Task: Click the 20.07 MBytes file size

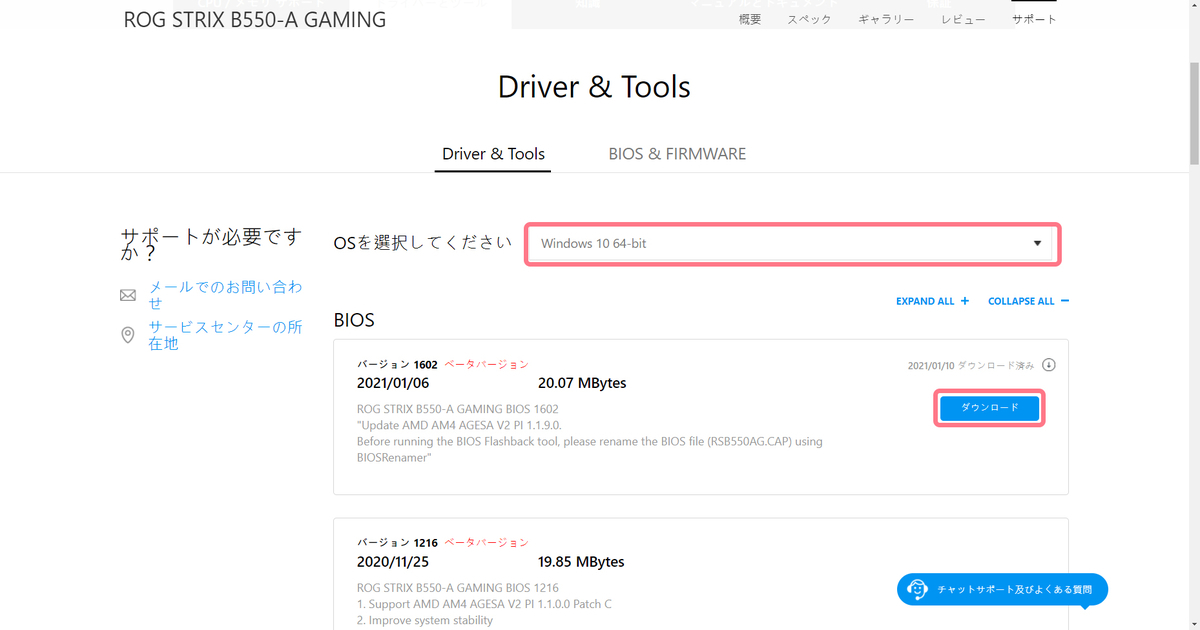Action: point(582,383)
